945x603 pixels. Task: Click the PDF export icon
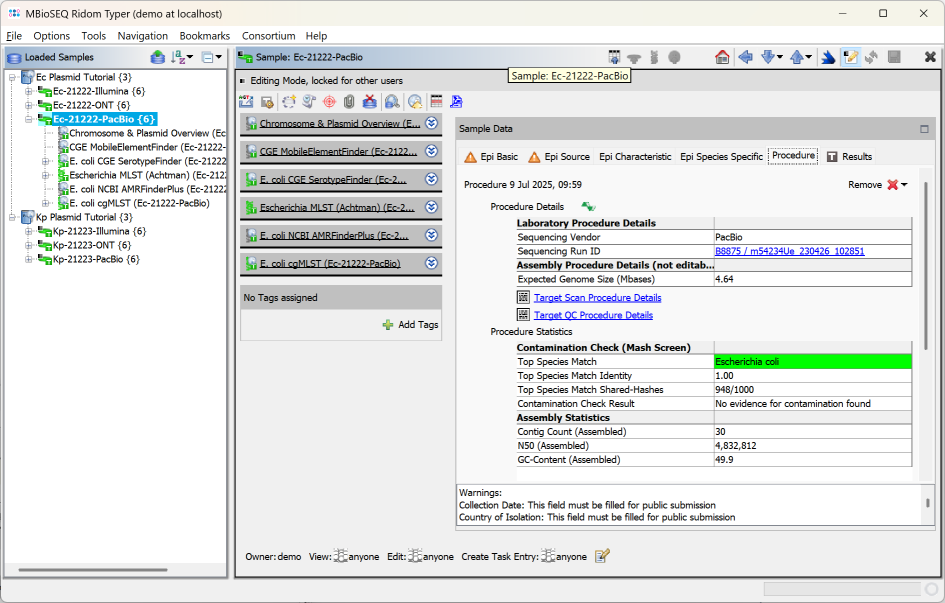[456, 102]
